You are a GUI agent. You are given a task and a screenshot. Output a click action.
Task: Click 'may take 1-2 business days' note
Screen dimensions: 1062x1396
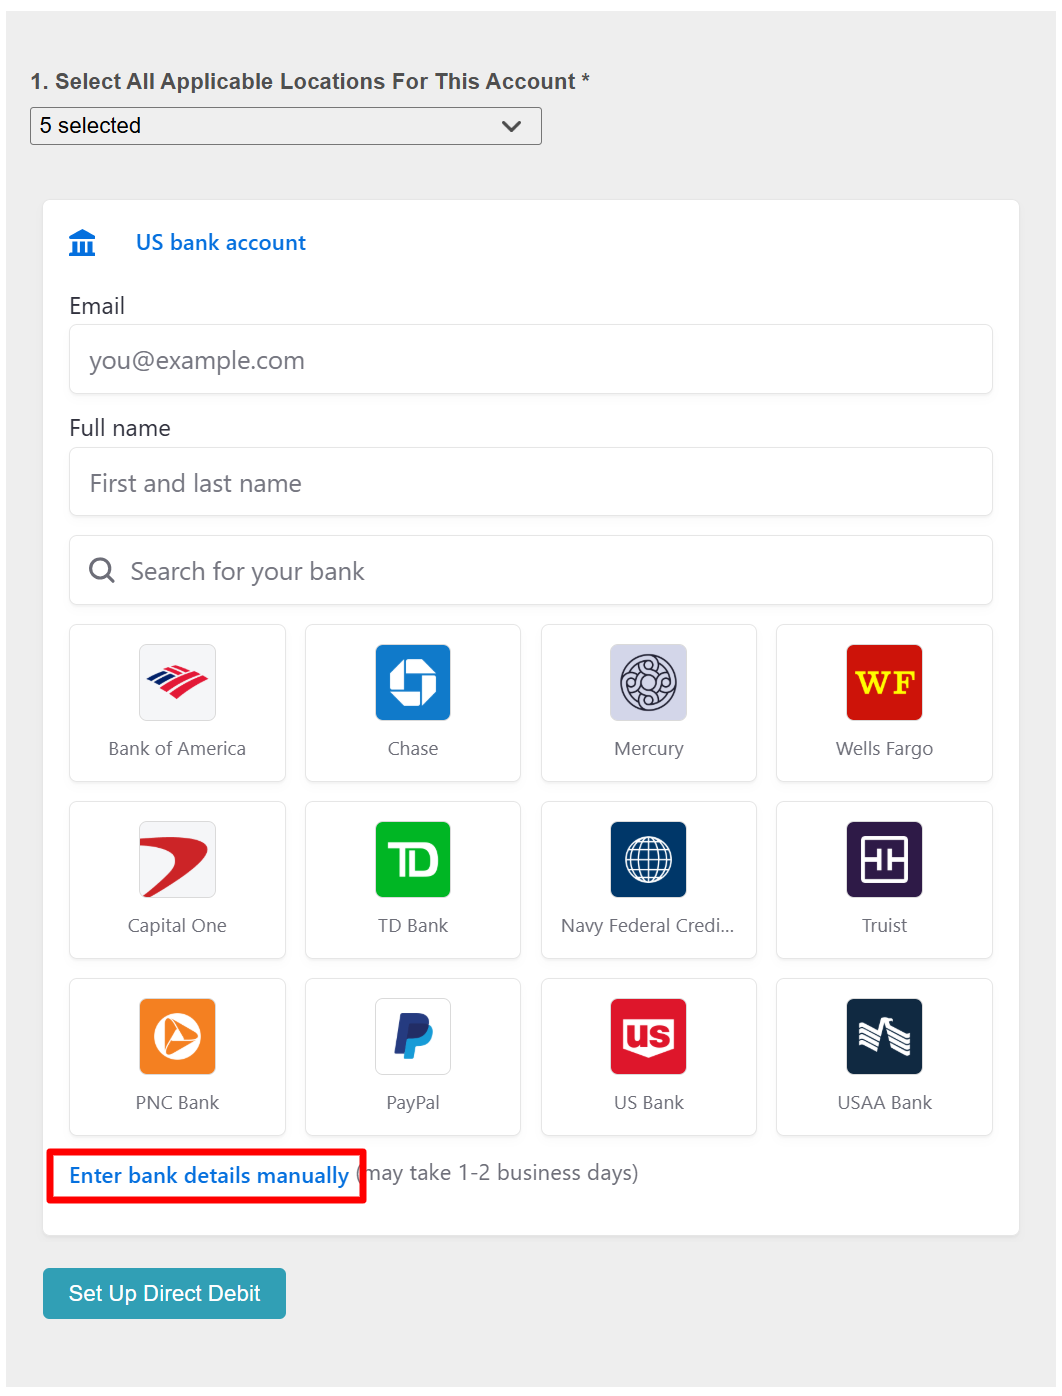499,1173
